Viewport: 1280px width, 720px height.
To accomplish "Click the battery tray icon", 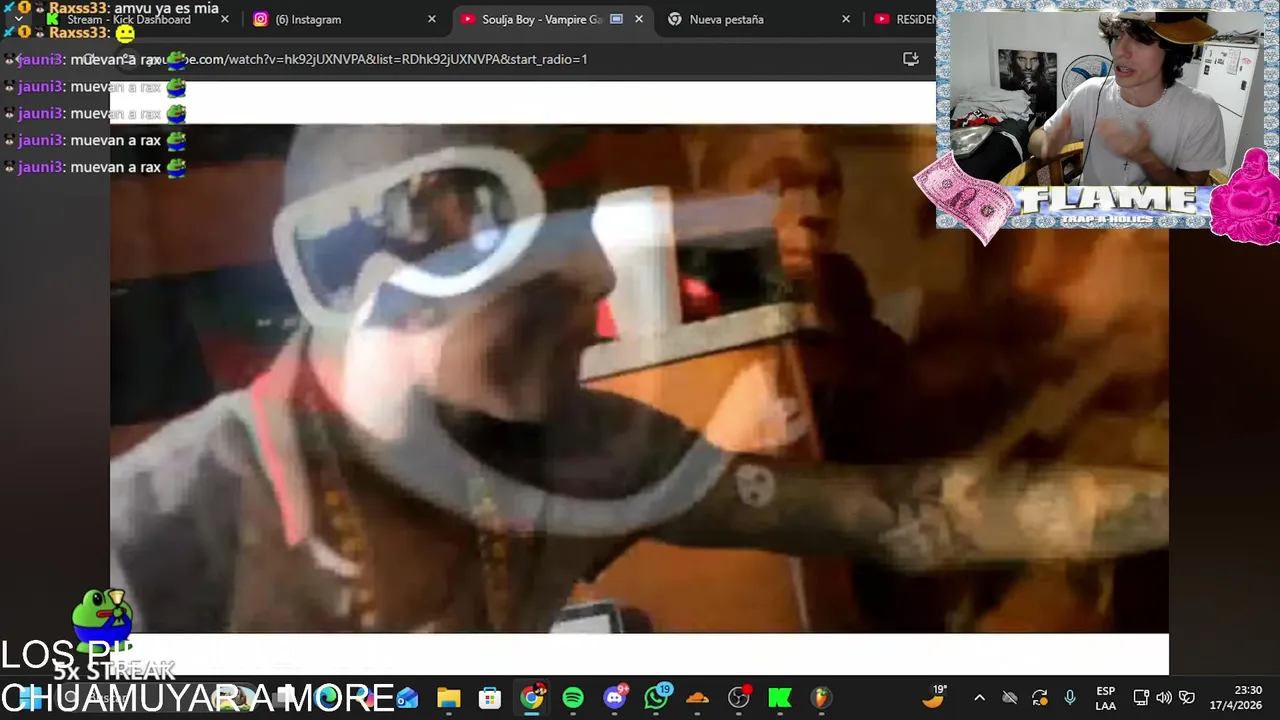I will [1187, 698].
